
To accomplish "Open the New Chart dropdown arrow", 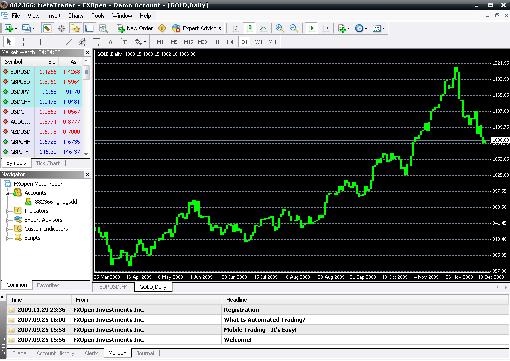I will point(16,28).
